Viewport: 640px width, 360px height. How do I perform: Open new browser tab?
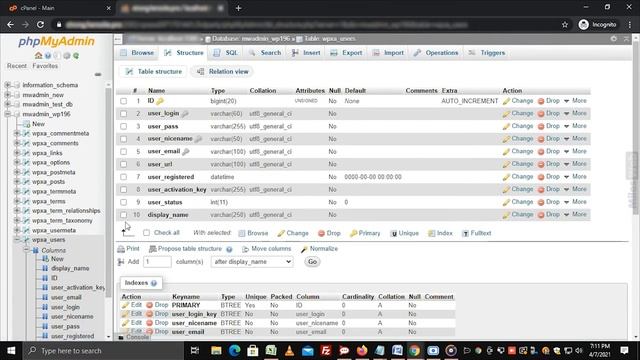tap(238, 8)
